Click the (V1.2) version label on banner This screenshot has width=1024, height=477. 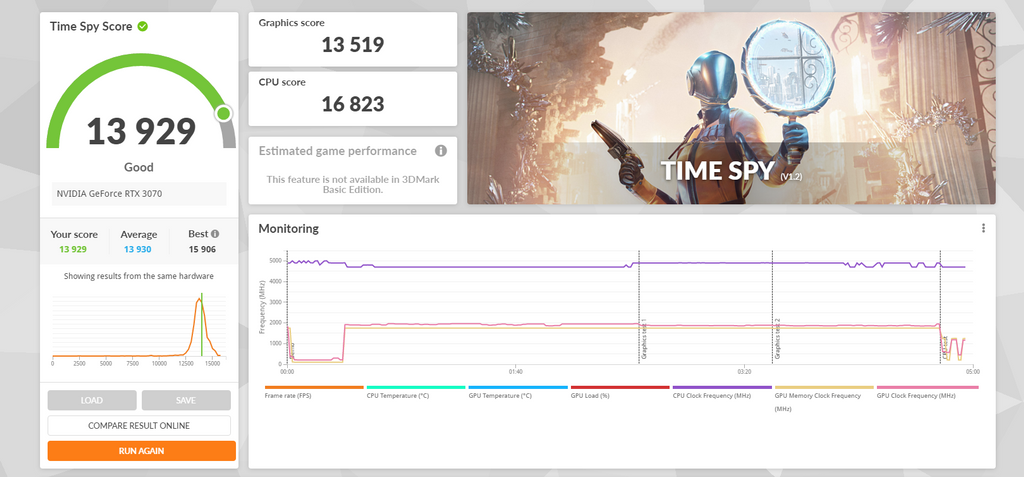pyautogui.click(x=793, y=176)
